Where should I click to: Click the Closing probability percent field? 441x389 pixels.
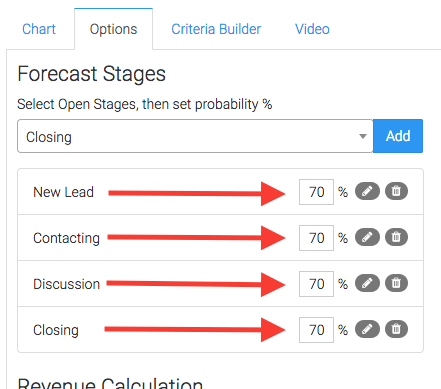(316, 330)
